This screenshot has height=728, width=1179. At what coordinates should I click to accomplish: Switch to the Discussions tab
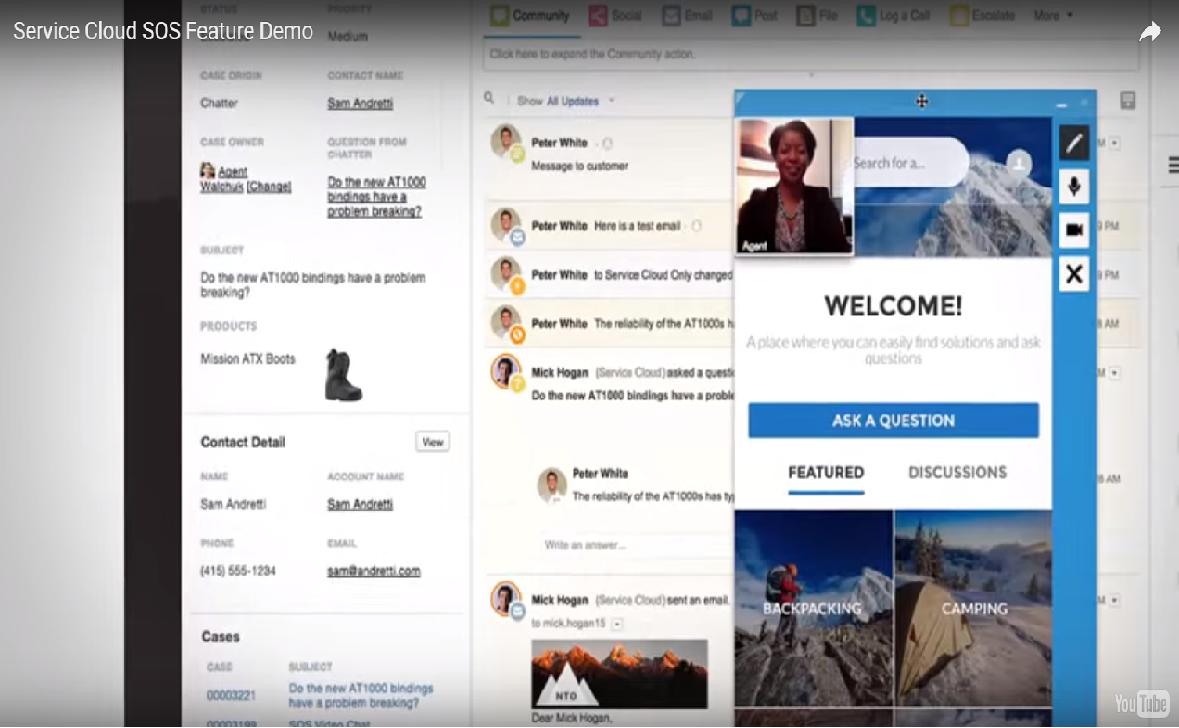957,472
